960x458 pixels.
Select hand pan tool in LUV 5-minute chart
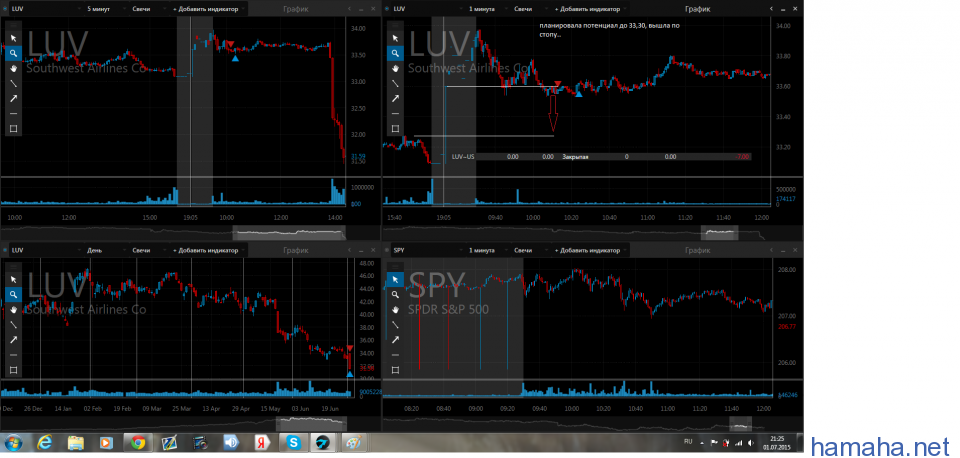(x=13, y=68)
